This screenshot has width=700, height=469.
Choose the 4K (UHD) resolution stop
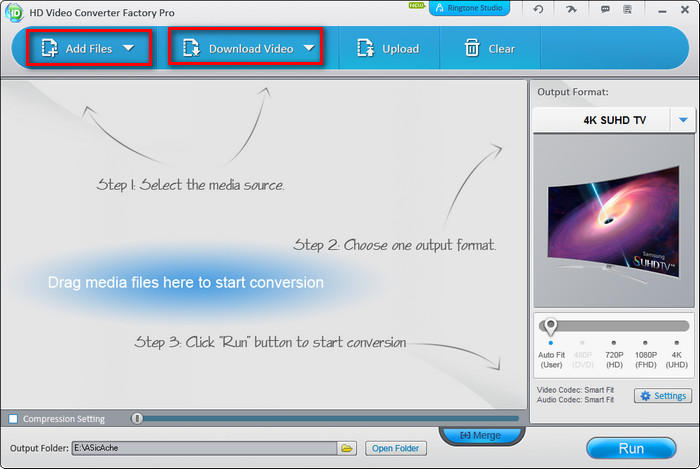pos(677,356)
